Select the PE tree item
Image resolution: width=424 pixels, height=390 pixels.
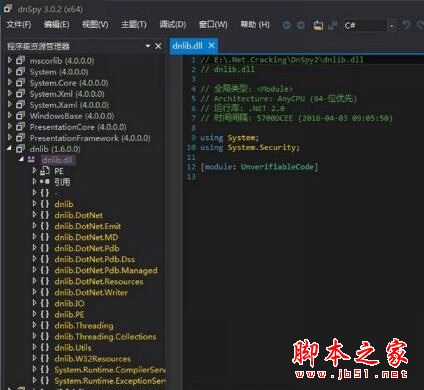(x=59, y=171)
